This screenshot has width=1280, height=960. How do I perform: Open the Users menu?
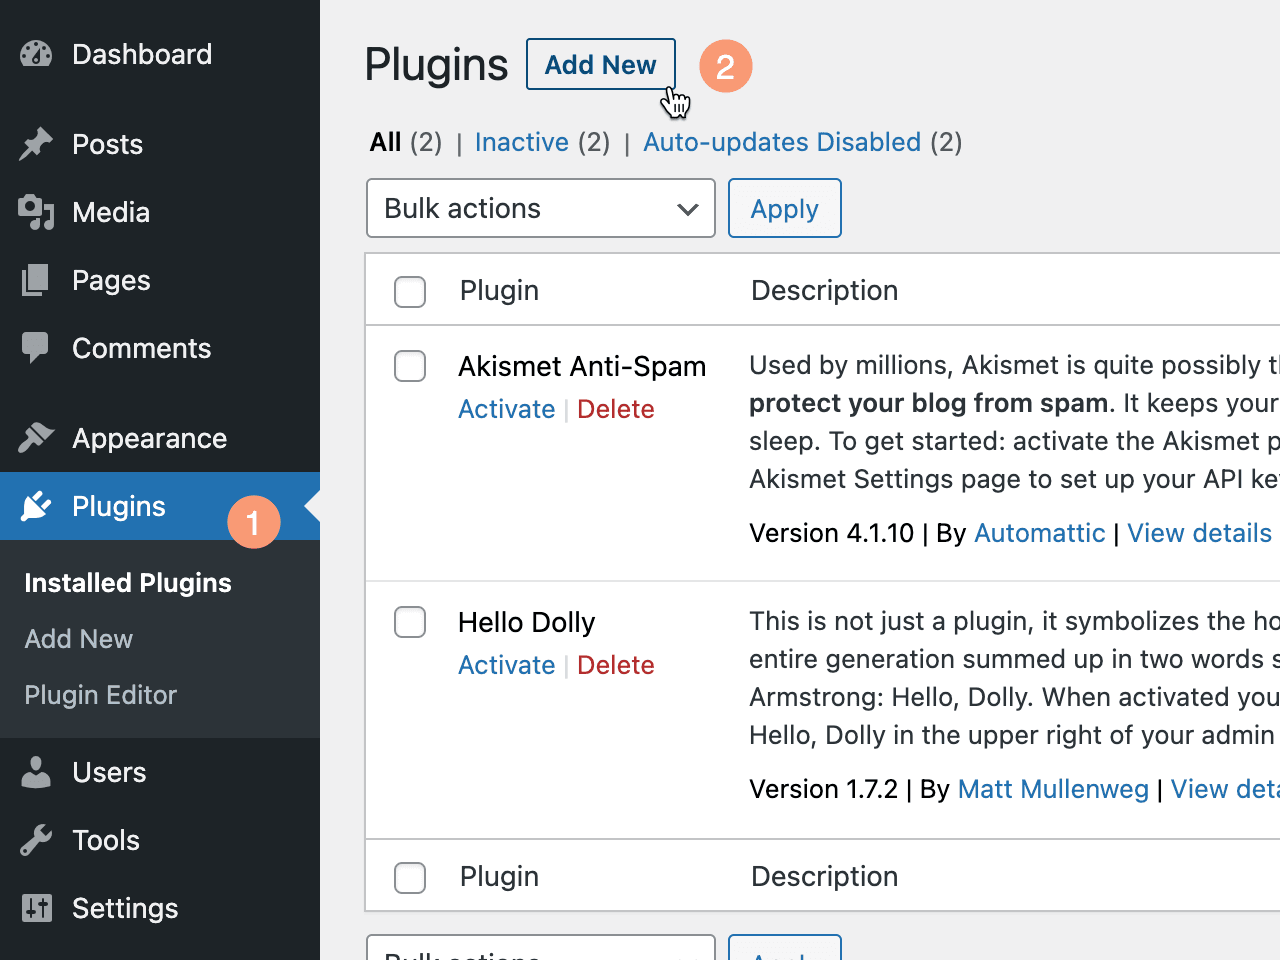(109, 772)
